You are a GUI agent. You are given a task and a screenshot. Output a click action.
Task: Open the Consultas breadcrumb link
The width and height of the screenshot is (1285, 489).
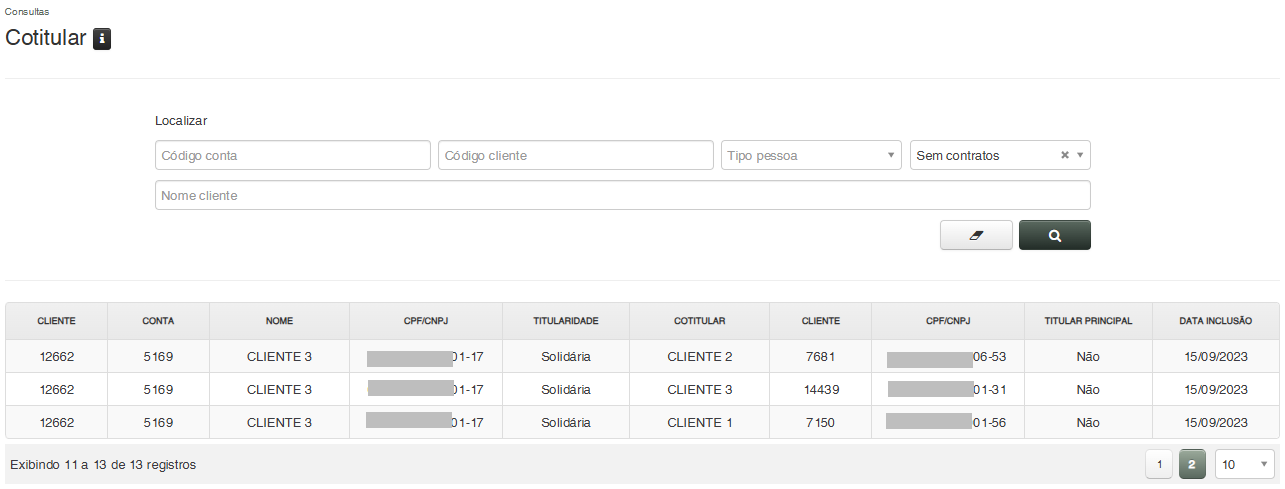[27, 11]
